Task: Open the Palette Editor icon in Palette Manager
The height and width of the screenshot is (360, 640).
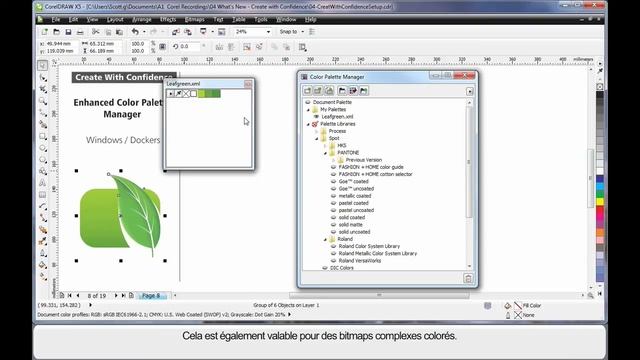Action: [x=353, y=91]
